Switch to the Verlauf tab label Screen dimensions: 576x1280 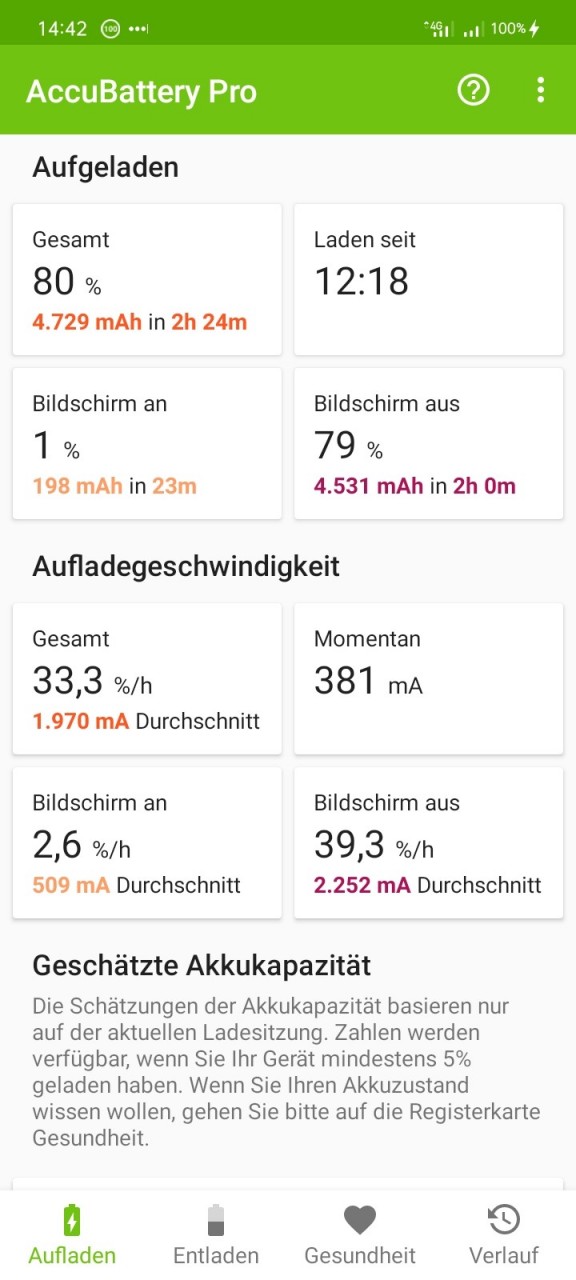(x=504, y=1256)
